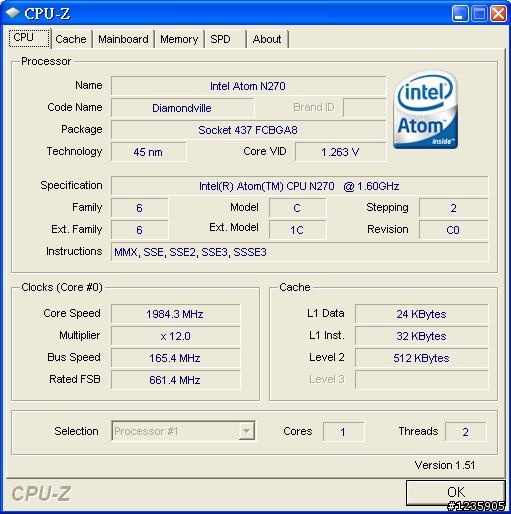
Task: Click the Ext. Family value 6
Action: pos(140,230)
